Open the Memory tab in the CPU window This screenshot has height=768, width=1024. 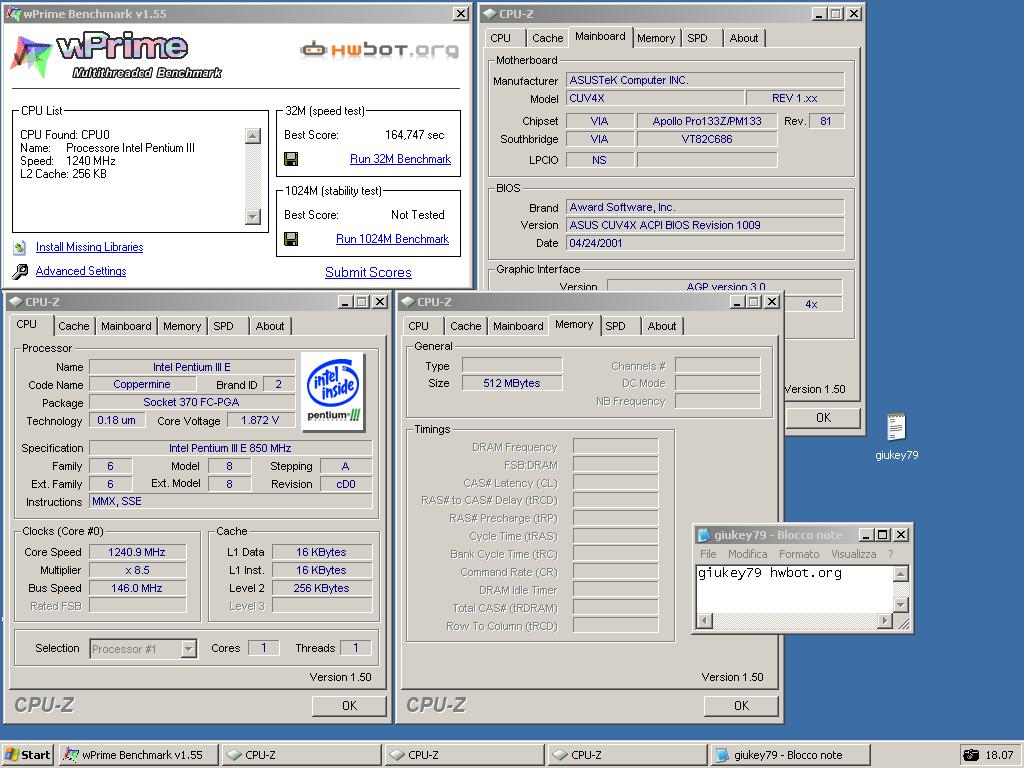[182, 326]
